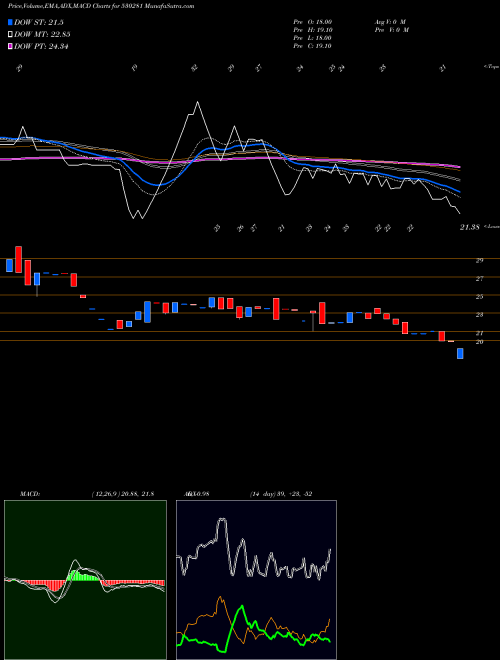Click the 20 price axis label
500x660 pixels.
click(479, 342)
